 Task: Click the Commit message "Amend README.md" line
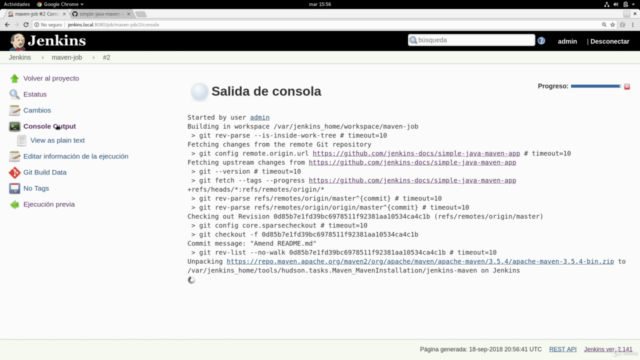[252, 244]
